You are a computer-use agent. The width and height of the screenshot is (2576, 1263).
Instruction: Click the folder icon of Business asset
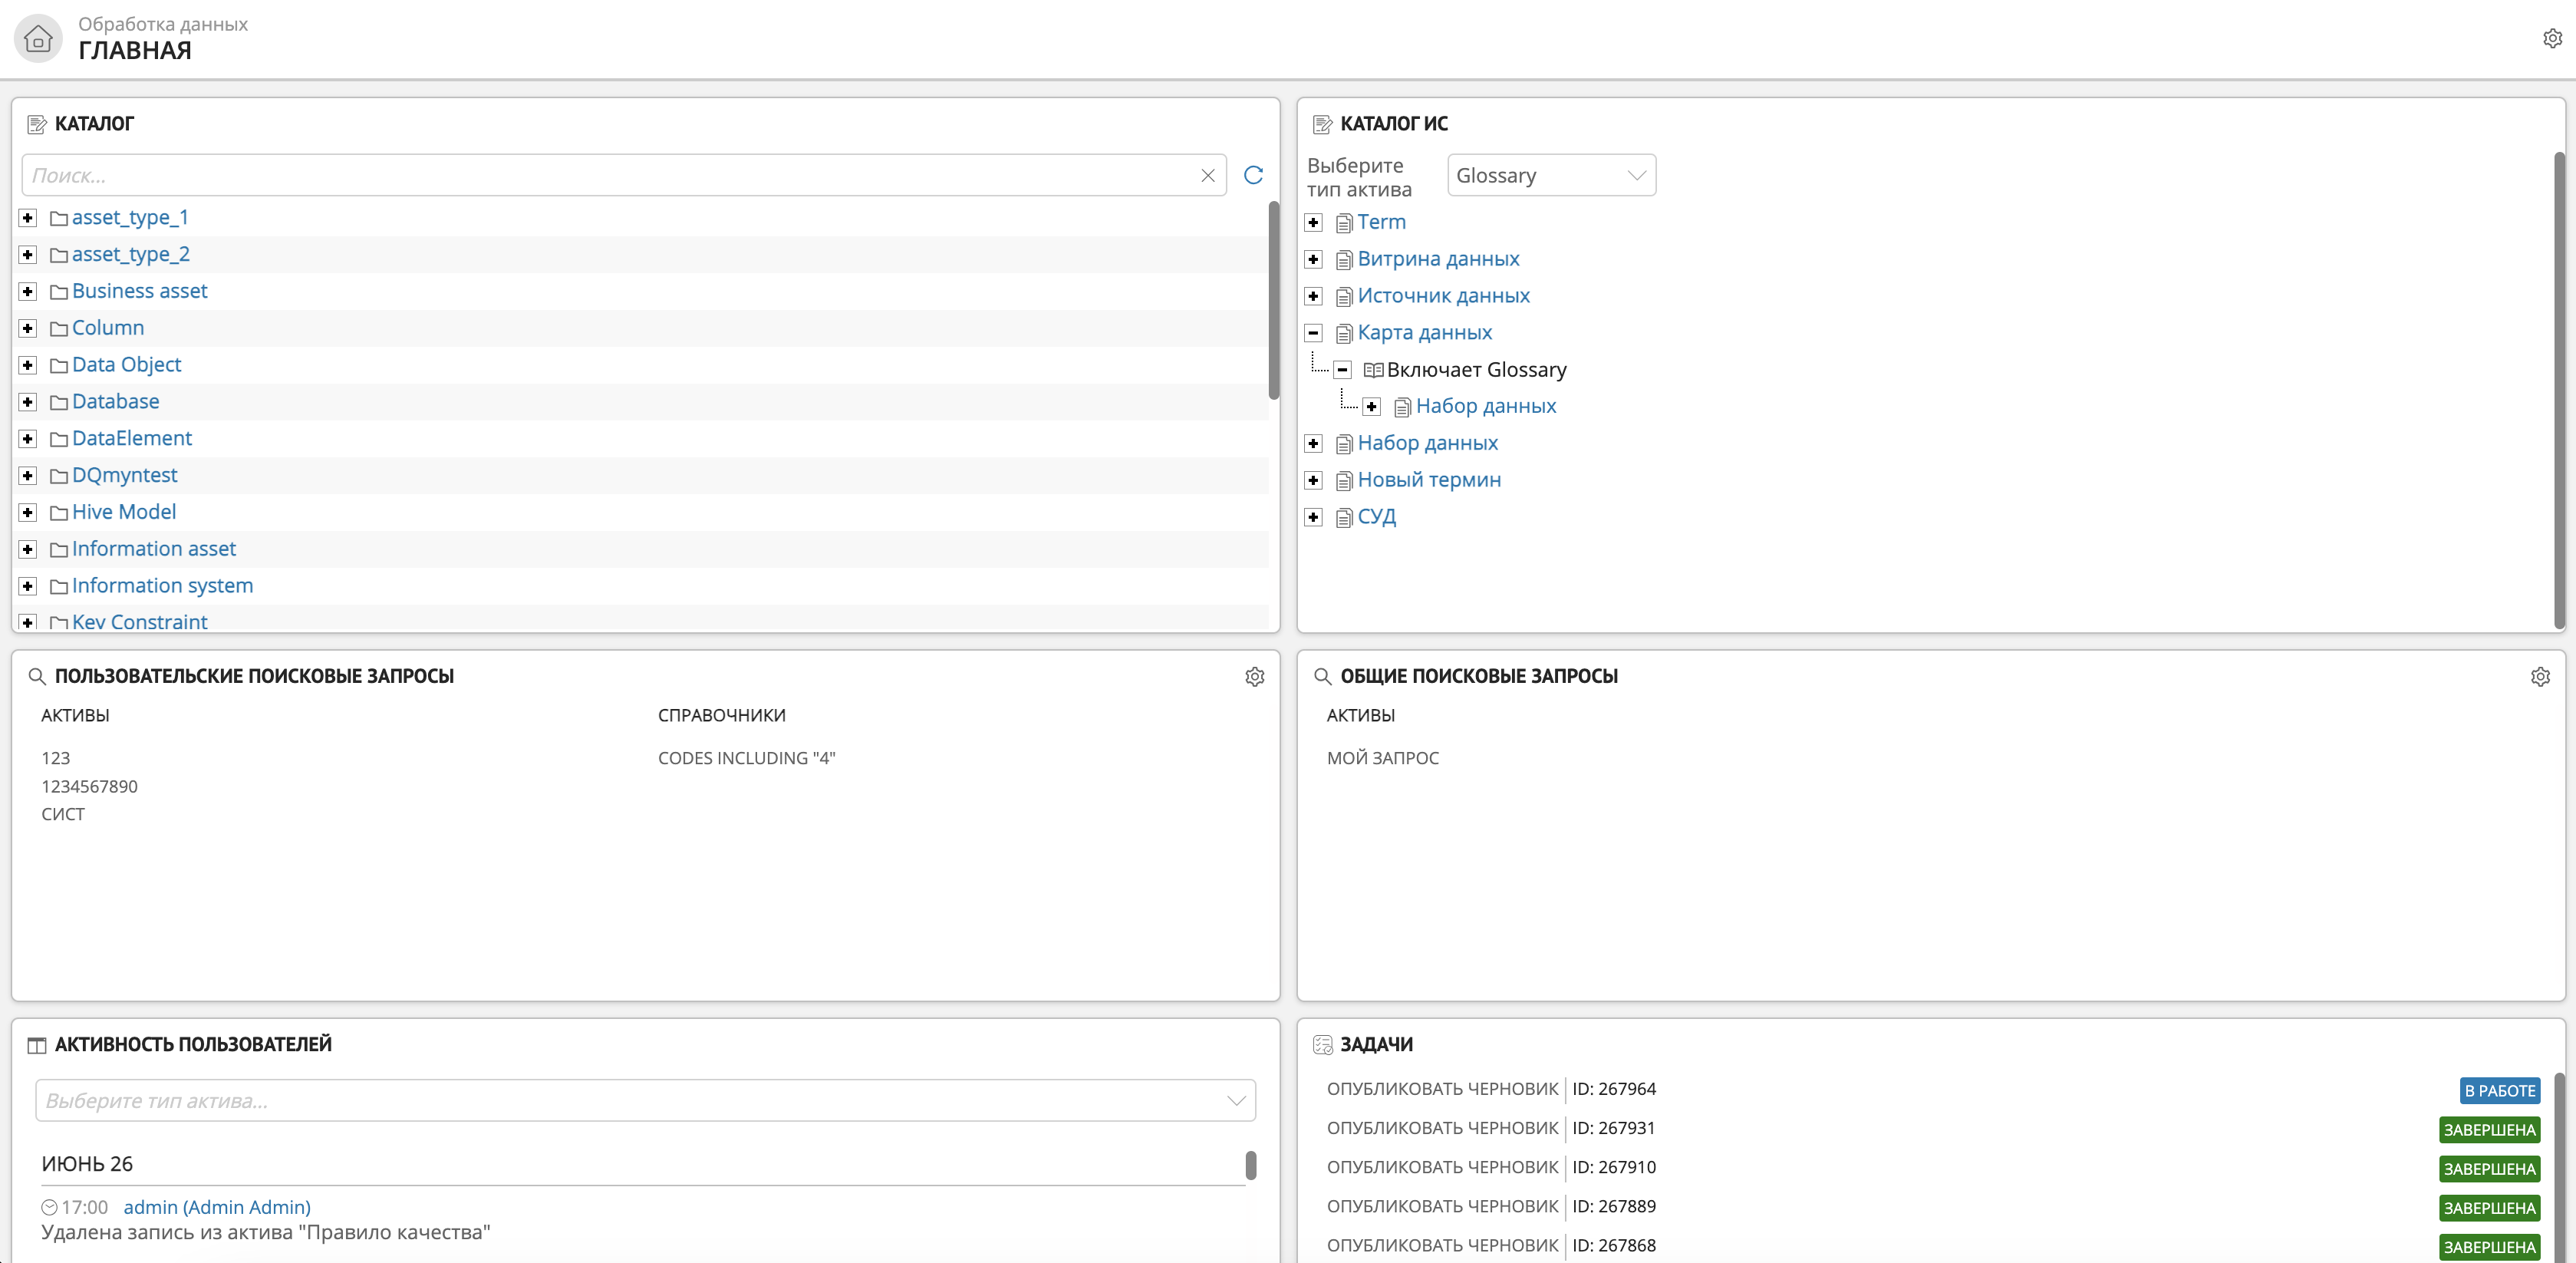pos(59,292)
